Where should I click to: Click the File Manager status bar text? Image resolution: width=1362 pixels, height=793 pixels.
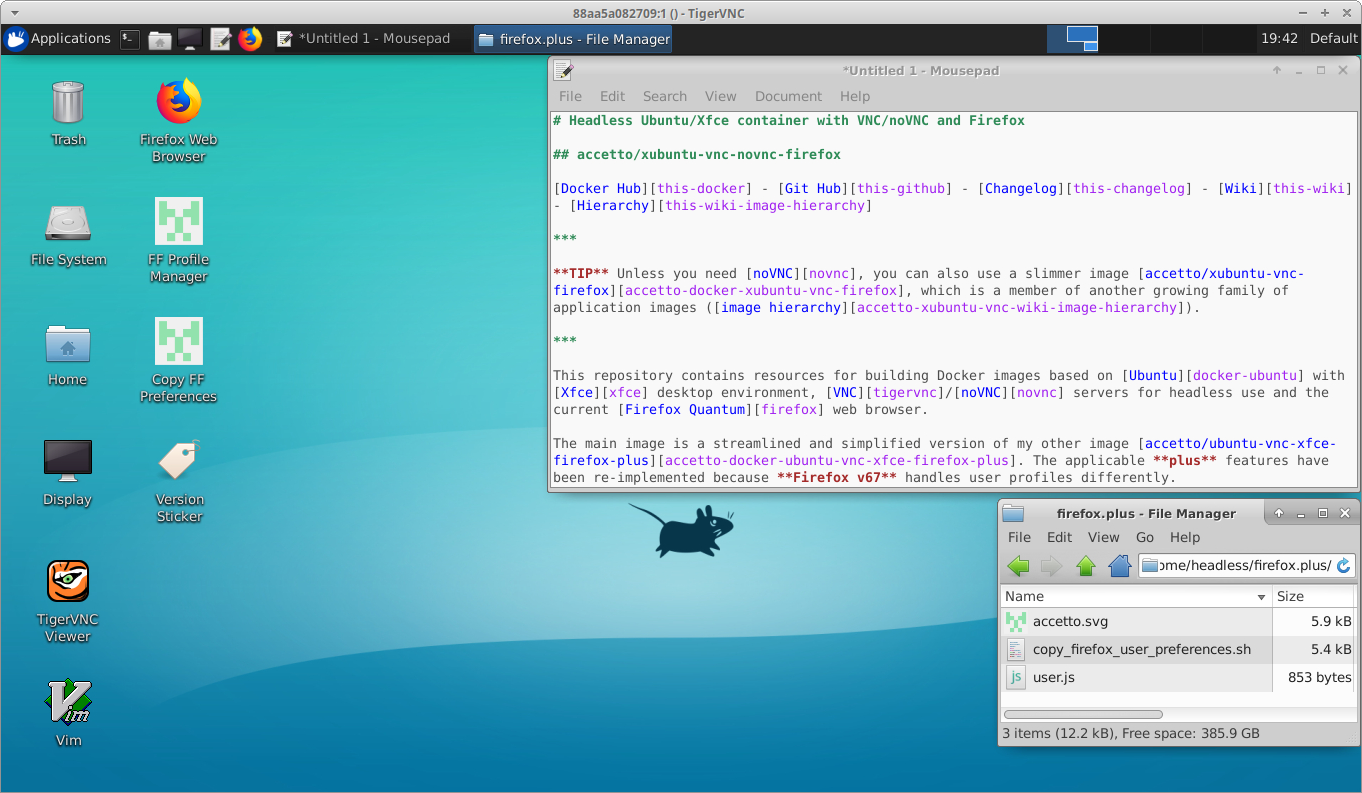[x=1131, y=733]
